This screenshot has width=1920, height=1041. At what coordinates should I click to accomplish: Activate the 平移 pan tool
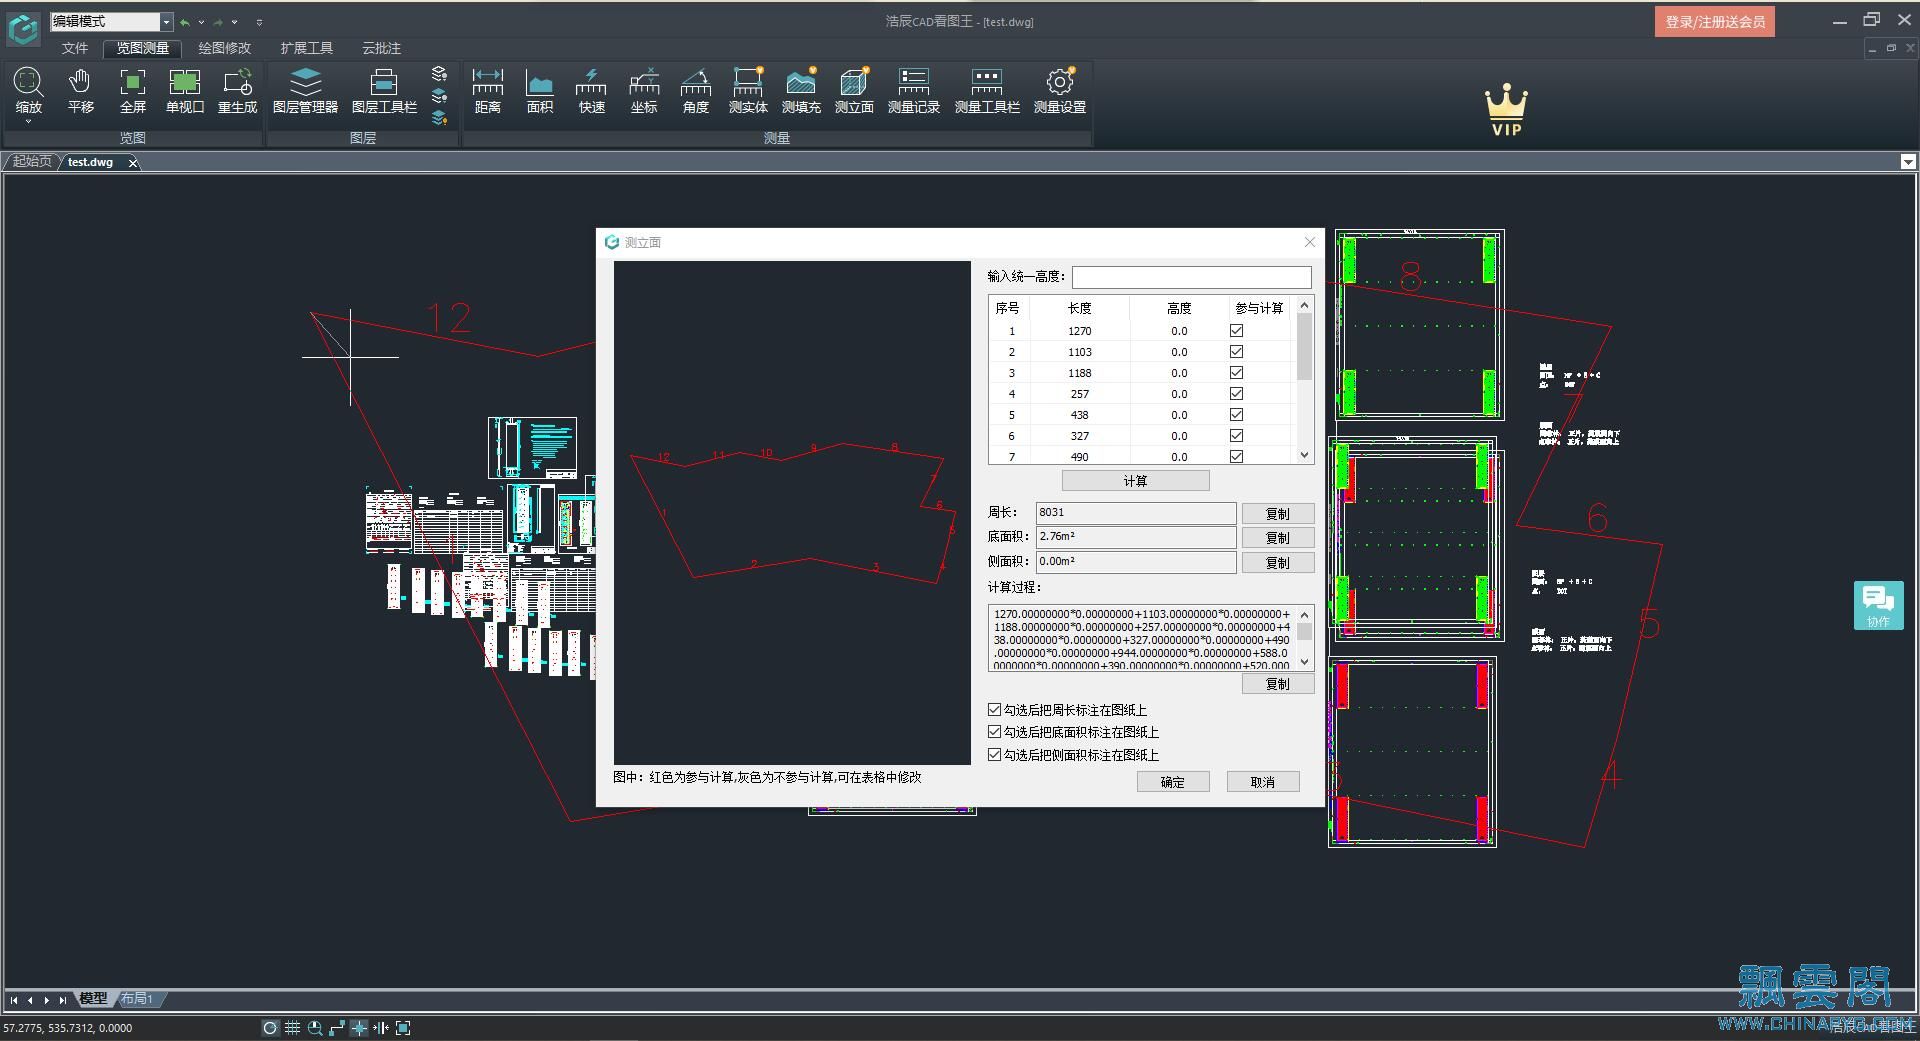(80, 89)
